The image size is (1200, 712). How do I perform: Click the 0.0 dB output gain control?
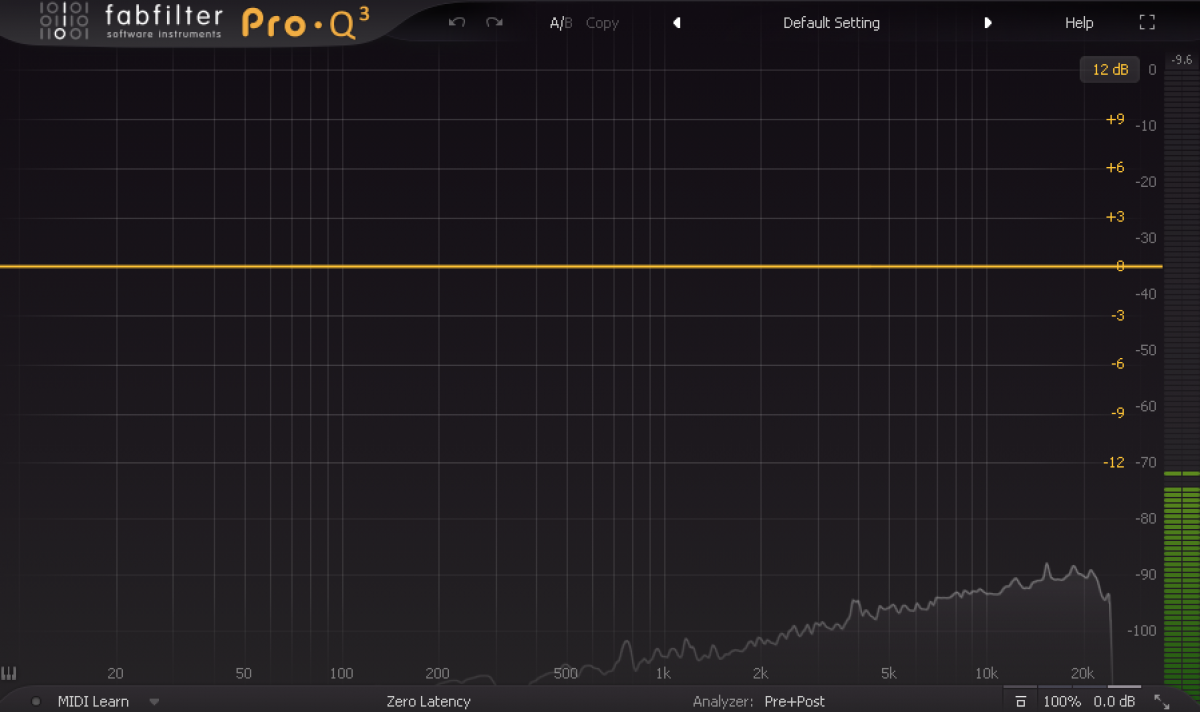1113,702
